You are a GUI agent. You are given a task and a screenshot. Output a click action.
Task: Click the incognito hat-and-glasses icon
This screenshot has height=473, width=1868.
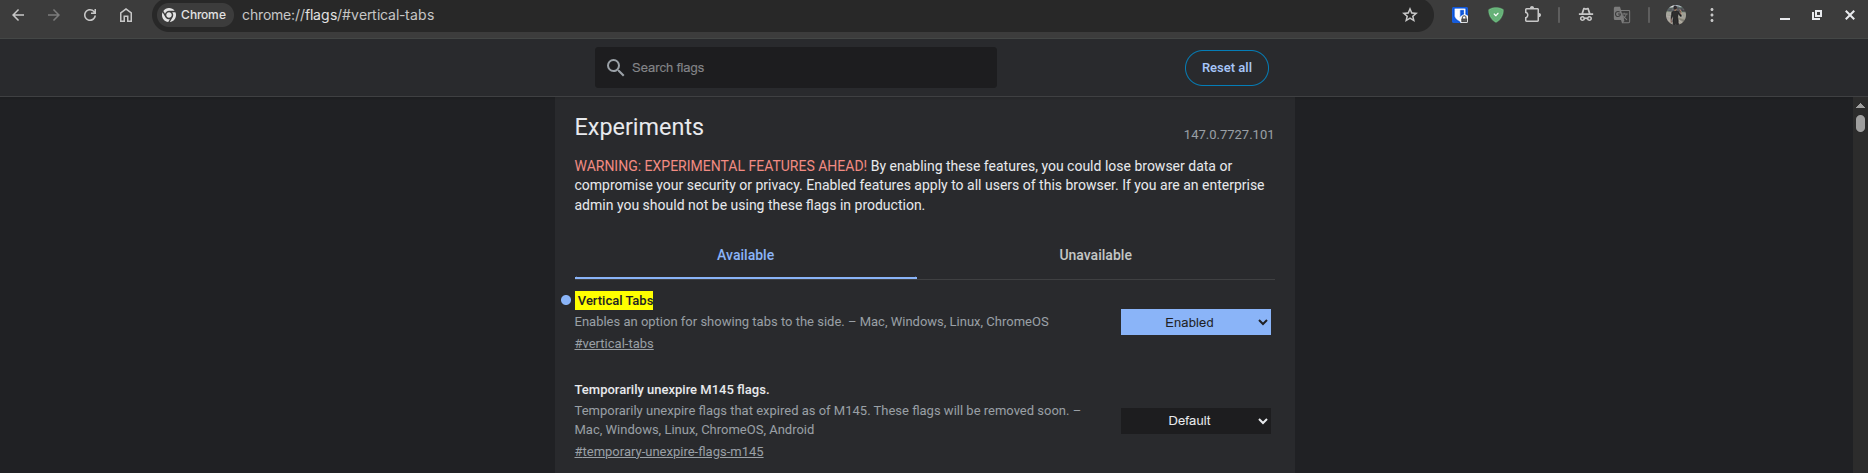point(1586,15)
